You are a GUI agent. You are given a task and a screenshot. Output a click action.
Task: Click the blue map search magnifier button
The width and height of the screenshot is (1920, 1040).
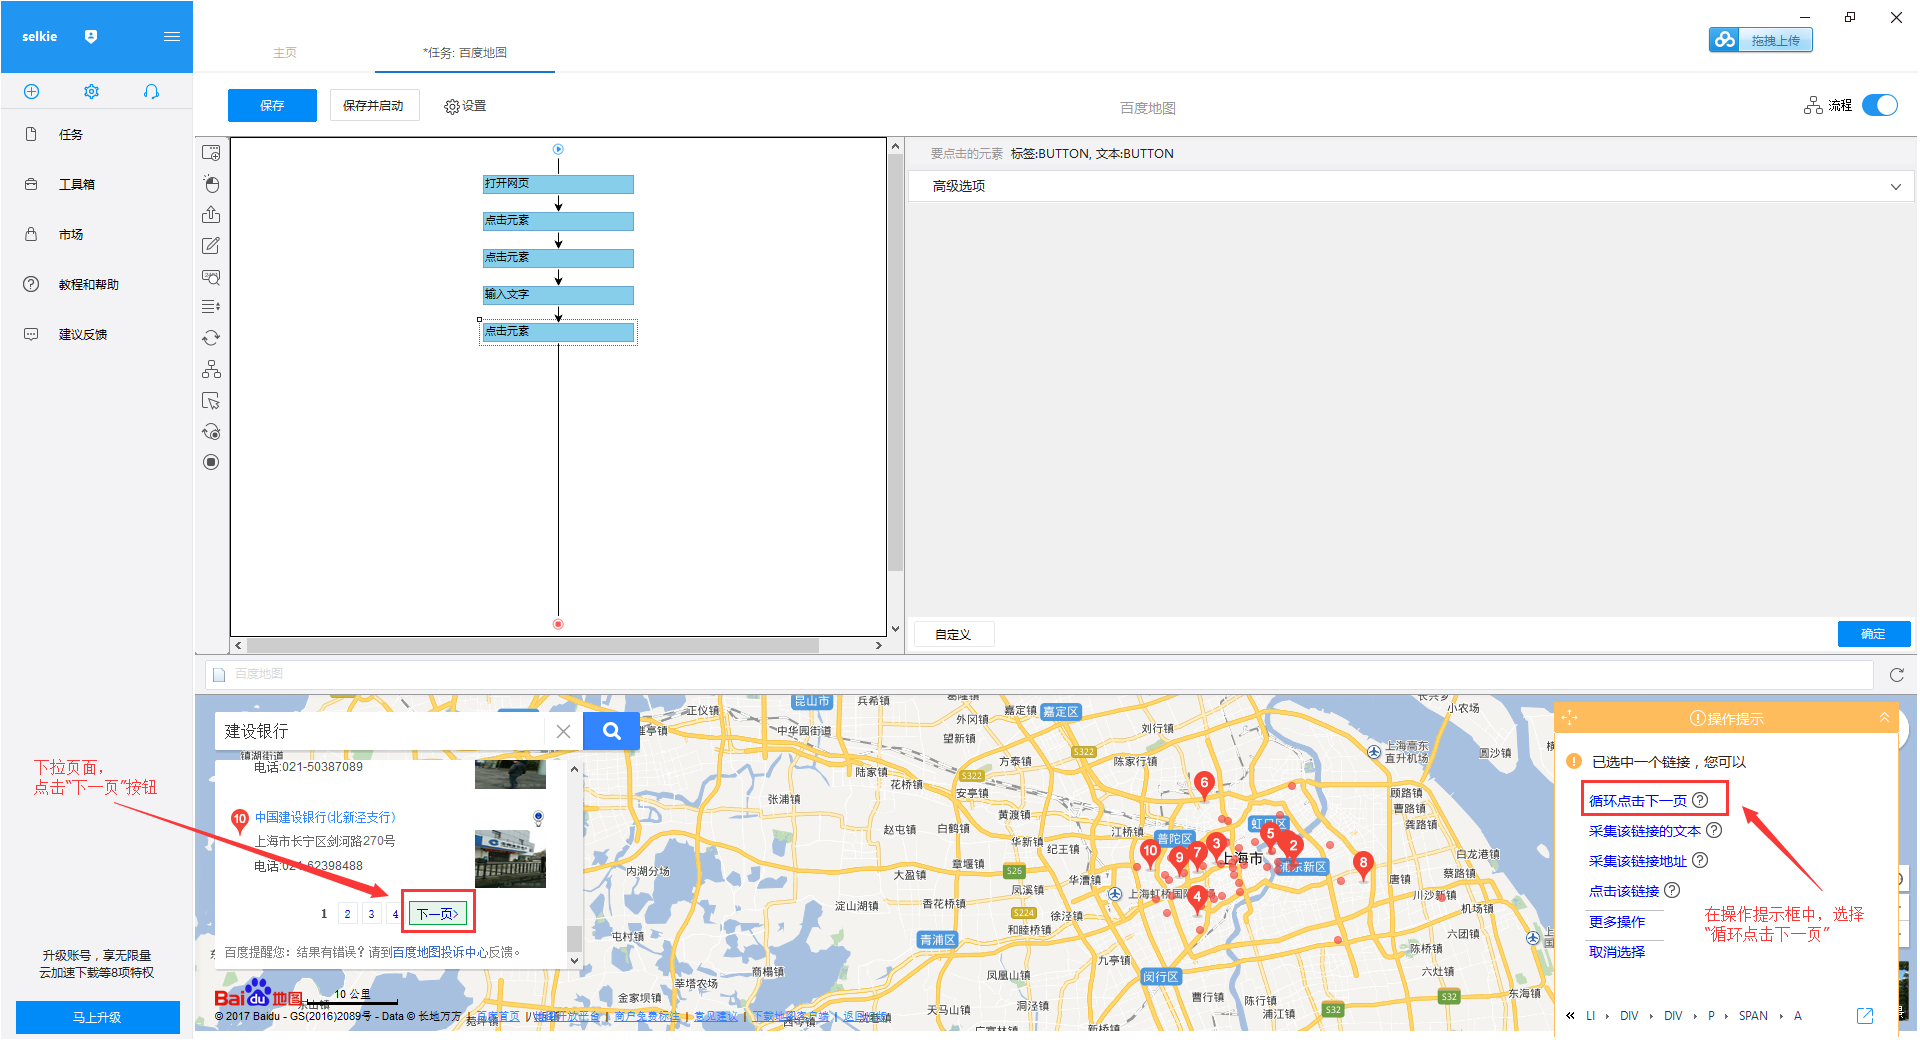point(612,731)
